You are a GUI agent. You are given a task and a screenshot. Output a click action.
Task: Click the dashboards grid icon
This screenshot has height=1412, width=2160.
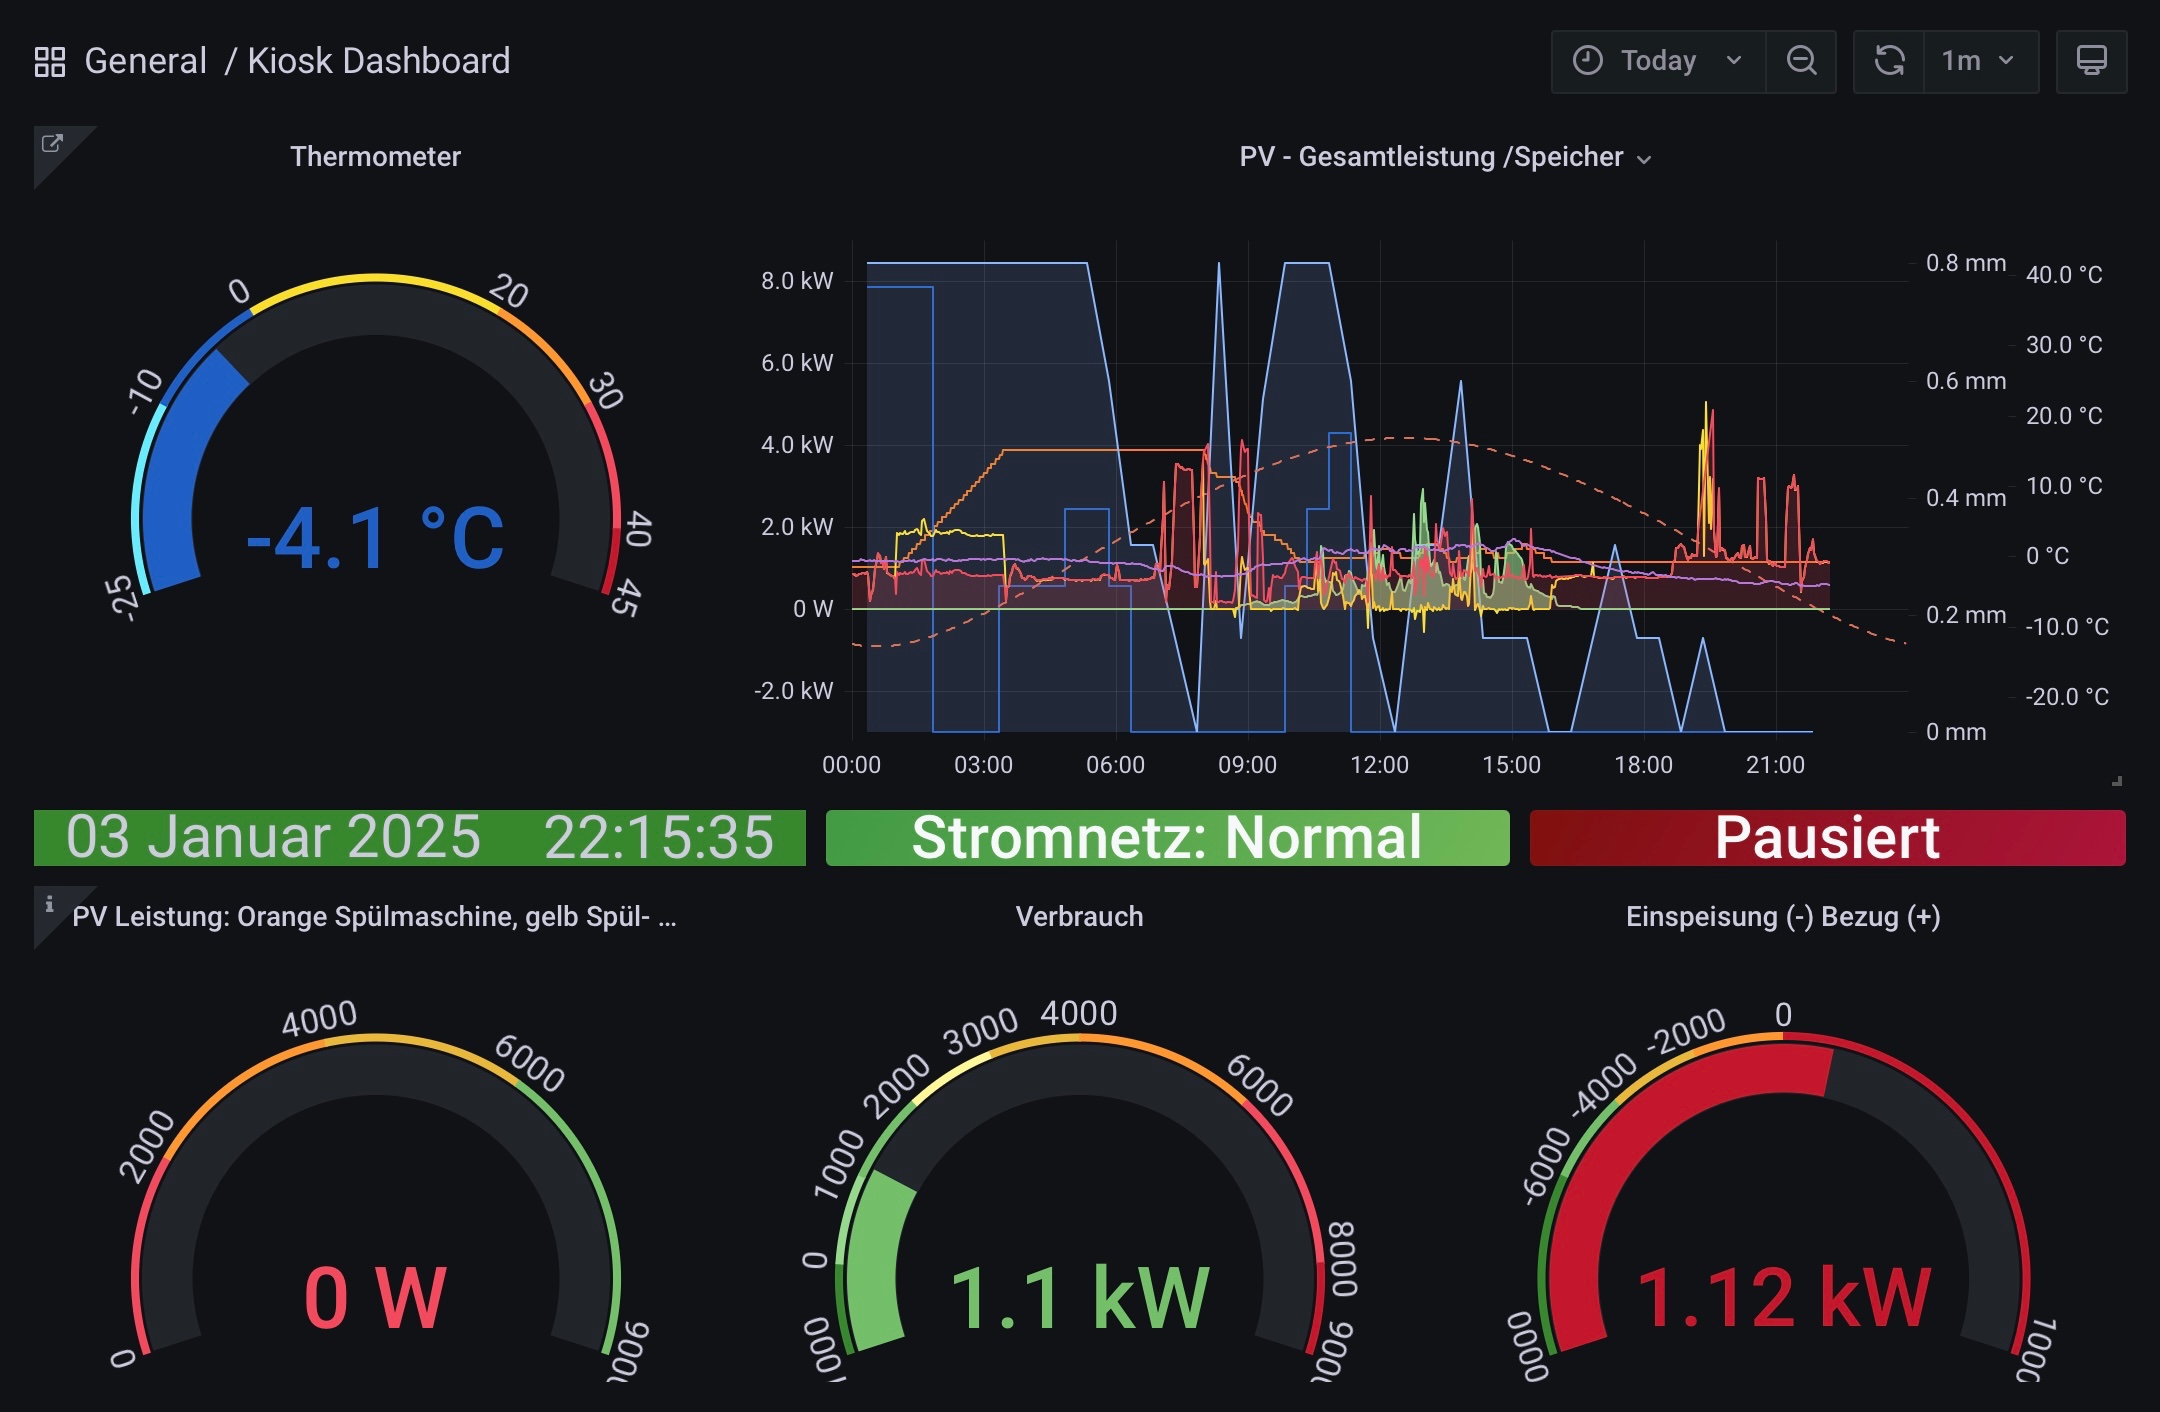coord(49,62)
